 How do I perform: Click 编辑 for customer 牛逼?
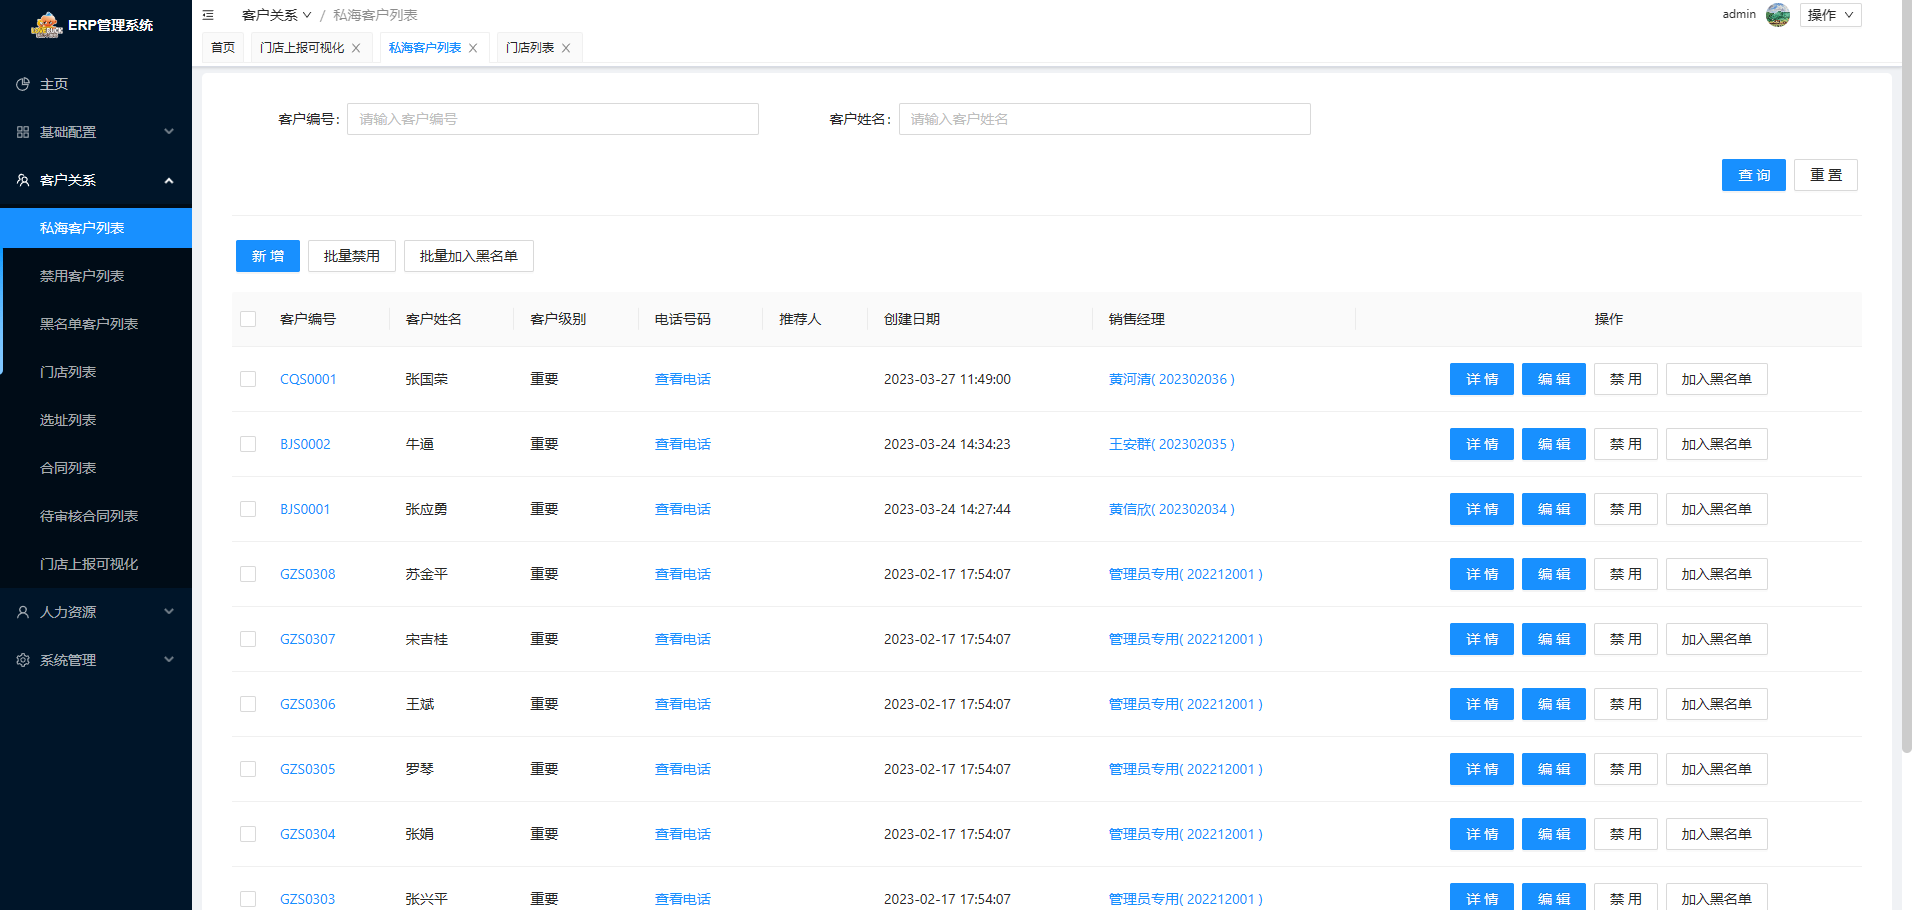[1554, 444]
